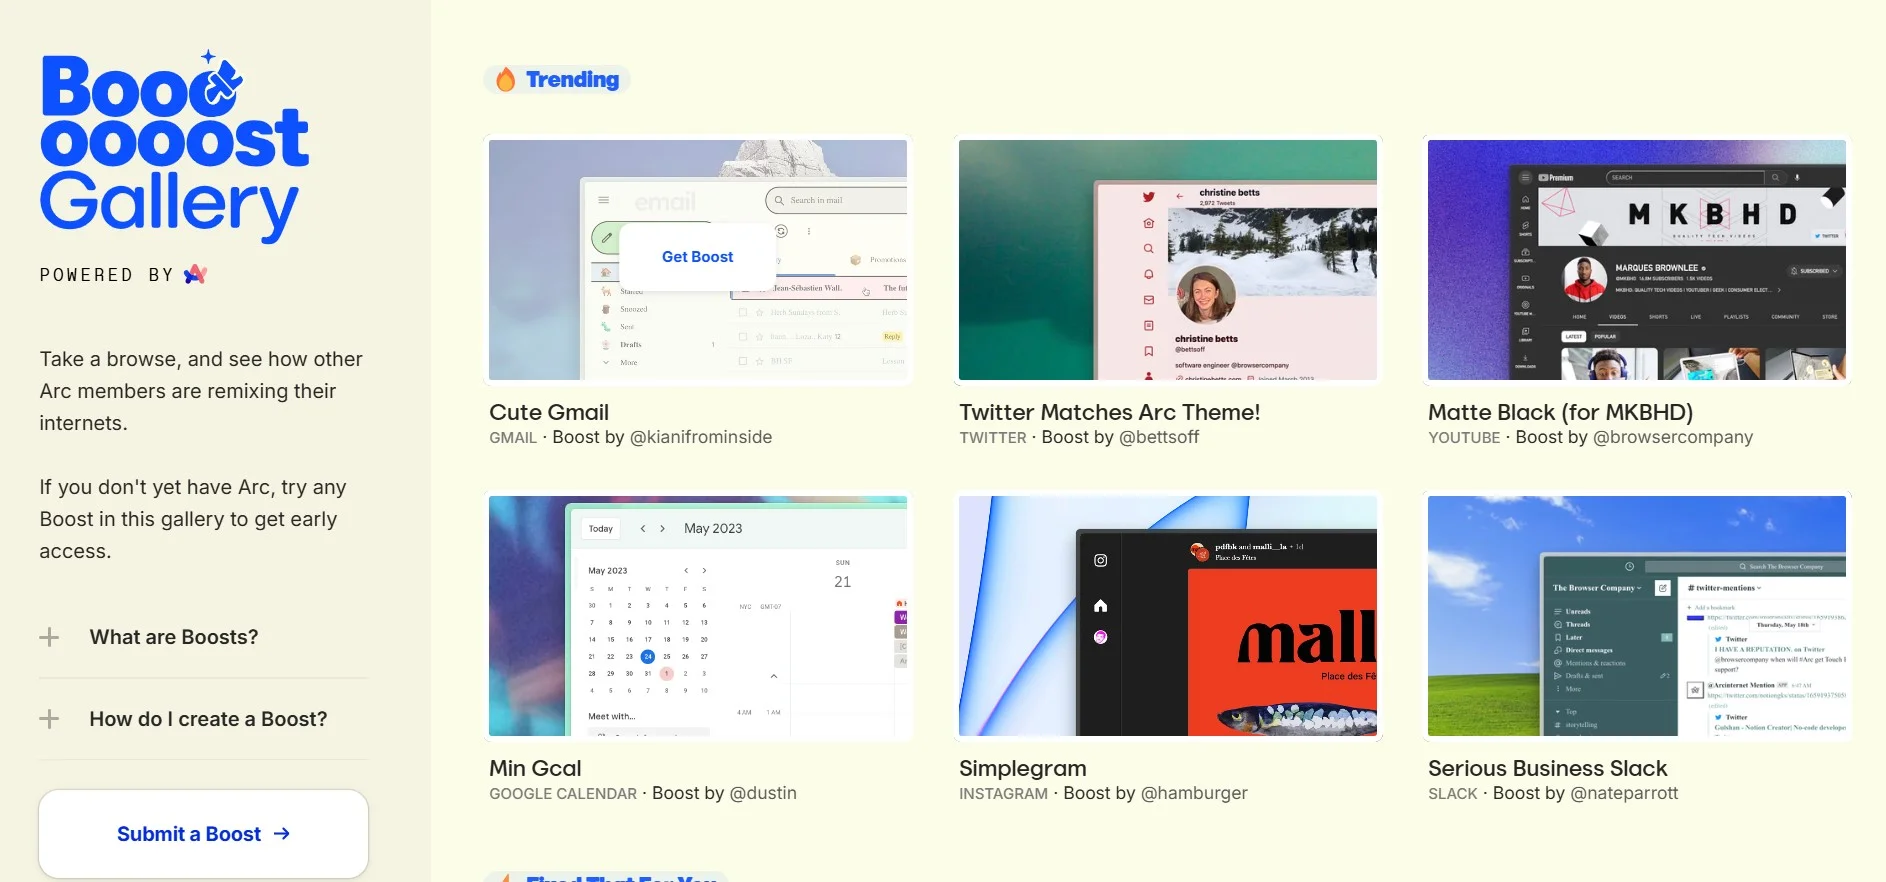This screenshot has height=882, width=1886.
Task: Open the Cute Gmail thumbnail
Action: click(x=698, y=260)
